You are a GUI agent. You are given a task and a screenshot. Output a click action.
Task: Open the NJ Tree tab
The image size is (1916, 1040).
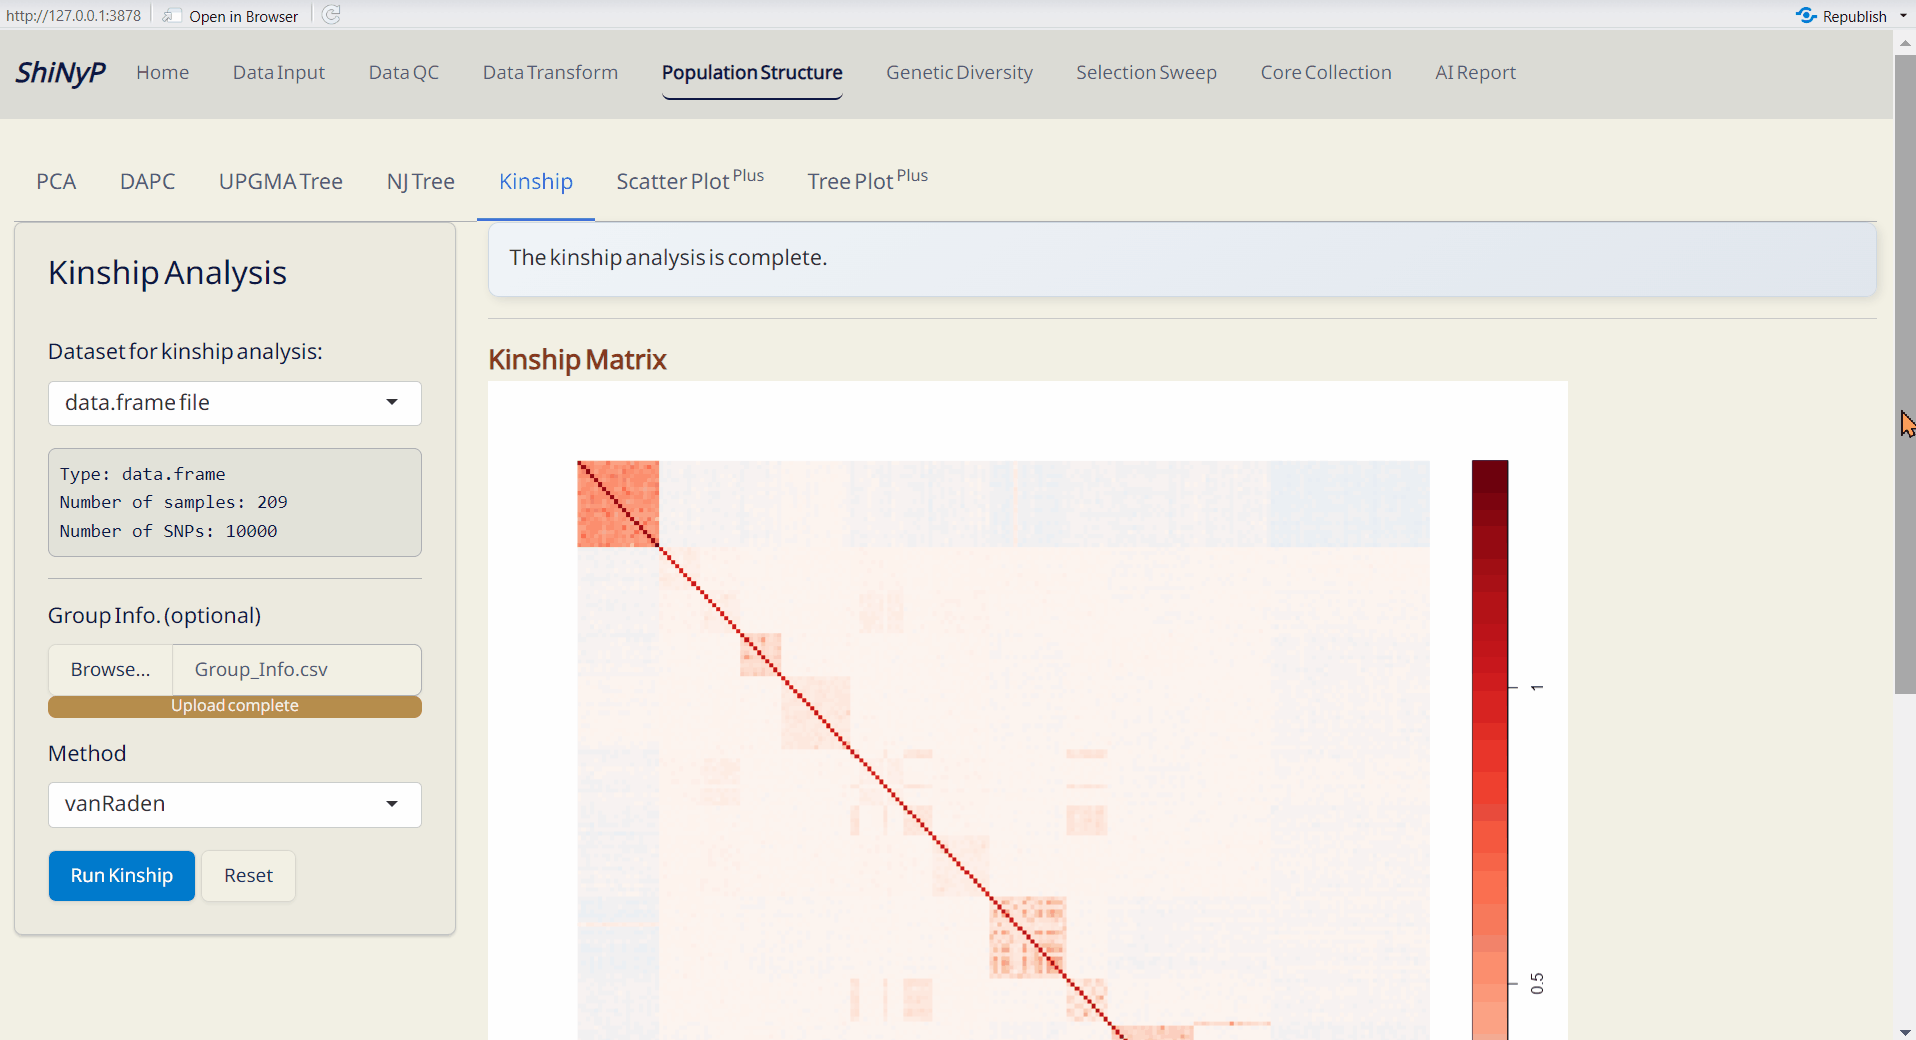pyautogui.click(x=421, y=181)
